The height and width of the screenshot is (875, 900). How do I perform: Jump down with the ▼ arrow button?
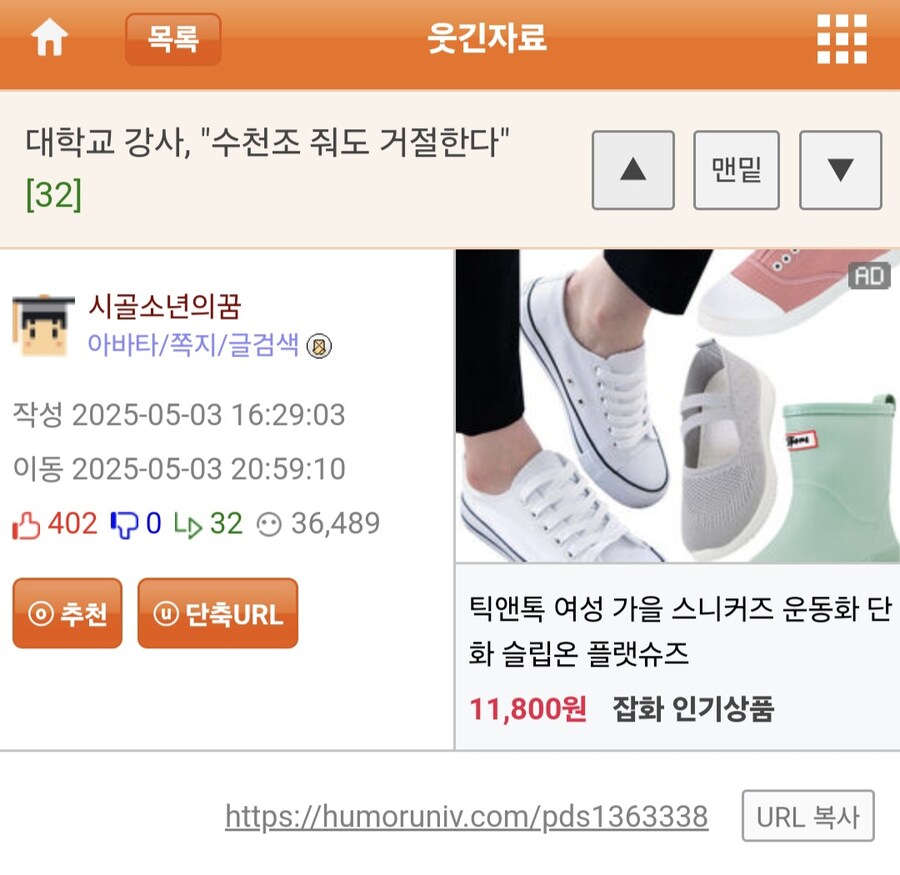coord(840,170)
